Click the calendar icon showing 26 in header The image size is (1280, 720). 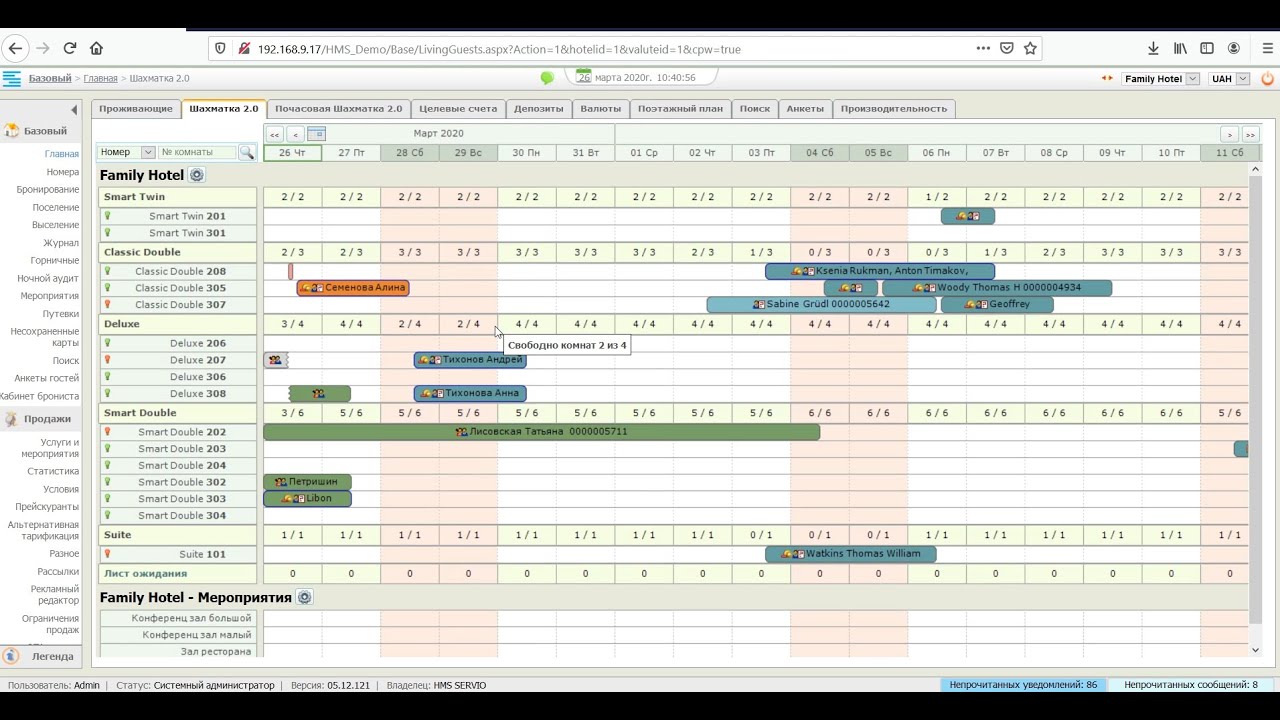point(584,77)
